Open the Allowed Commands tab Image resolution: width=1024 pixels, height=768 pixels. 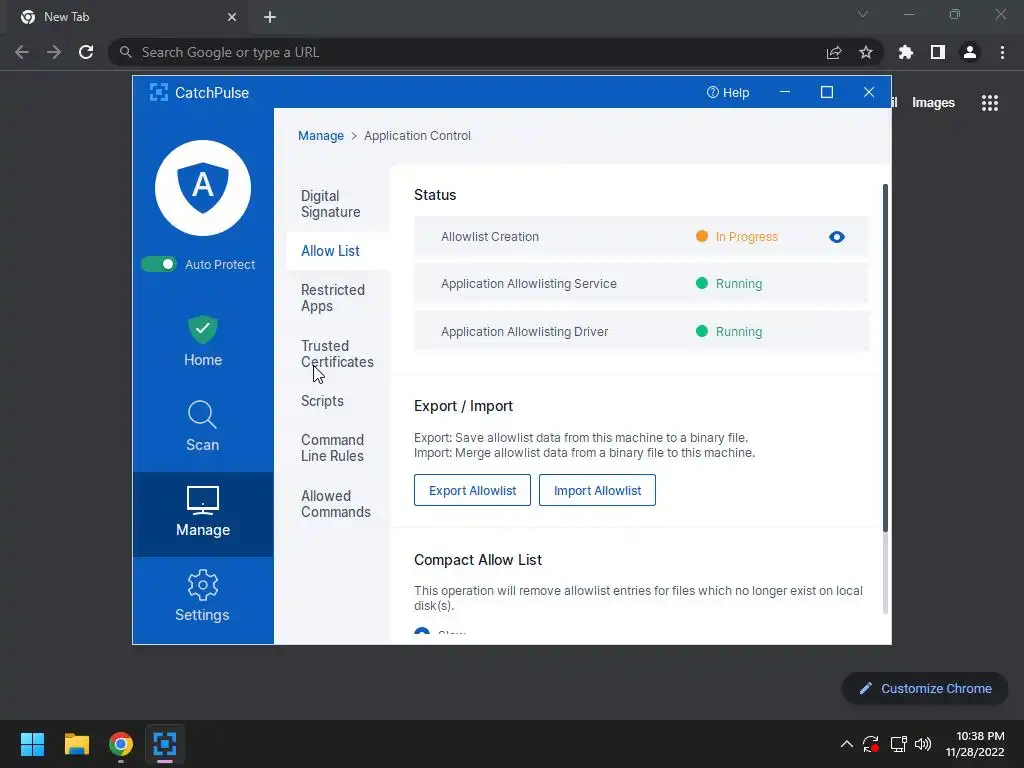click(x=336, y=504)
